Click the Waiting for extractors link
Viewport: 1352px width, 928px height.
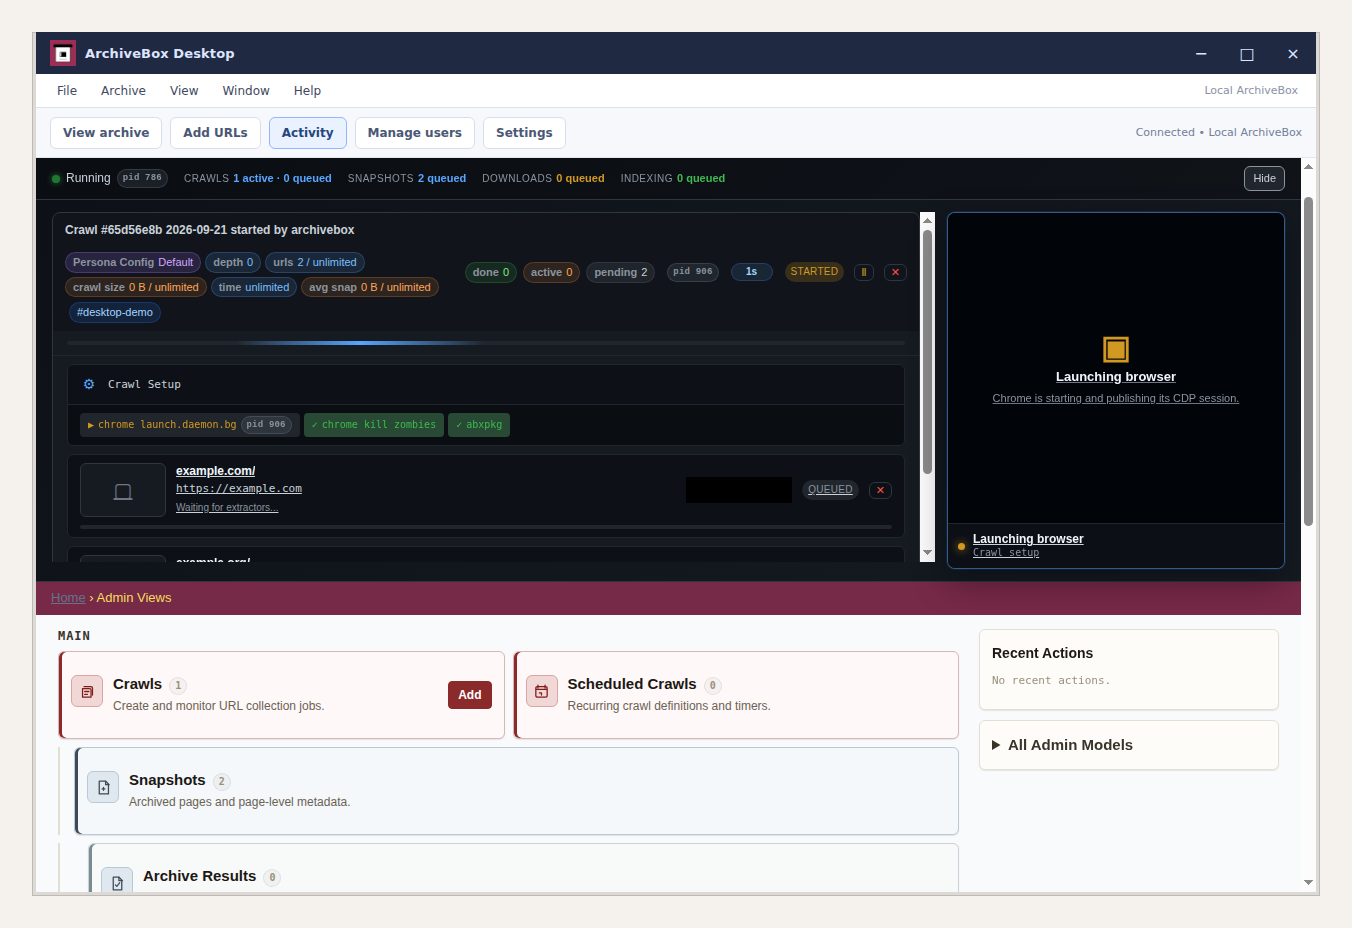click(x=227, y=508)
